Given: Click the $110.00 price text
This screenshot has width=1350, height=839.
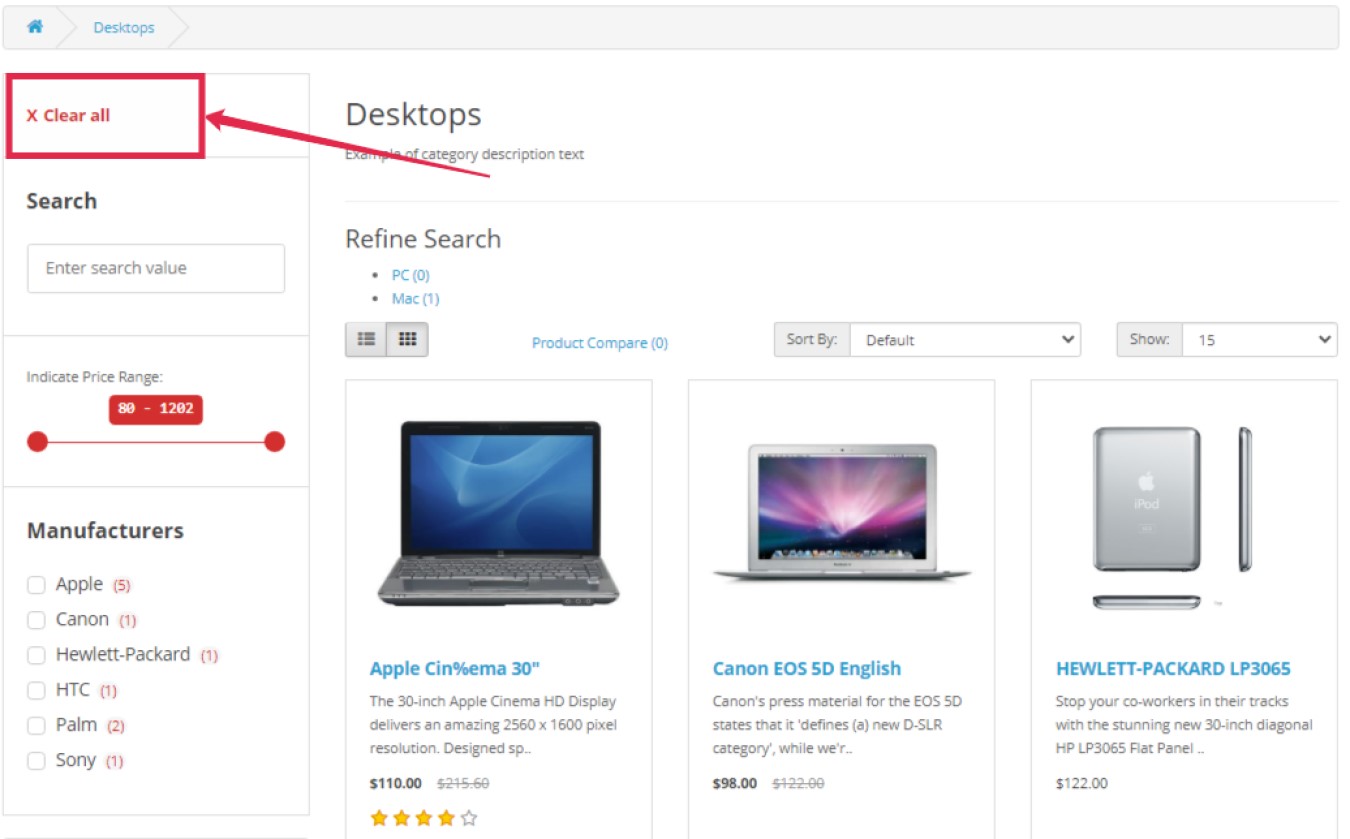Looking at the screenshot, I should click(396, 783).
